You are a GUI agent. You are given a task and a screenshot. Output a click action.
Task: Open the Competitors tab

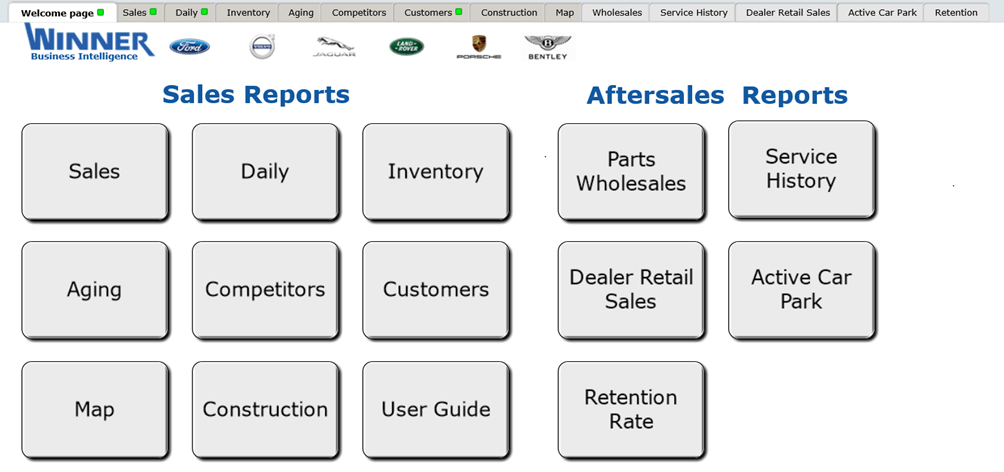click(x=358, y=13)
